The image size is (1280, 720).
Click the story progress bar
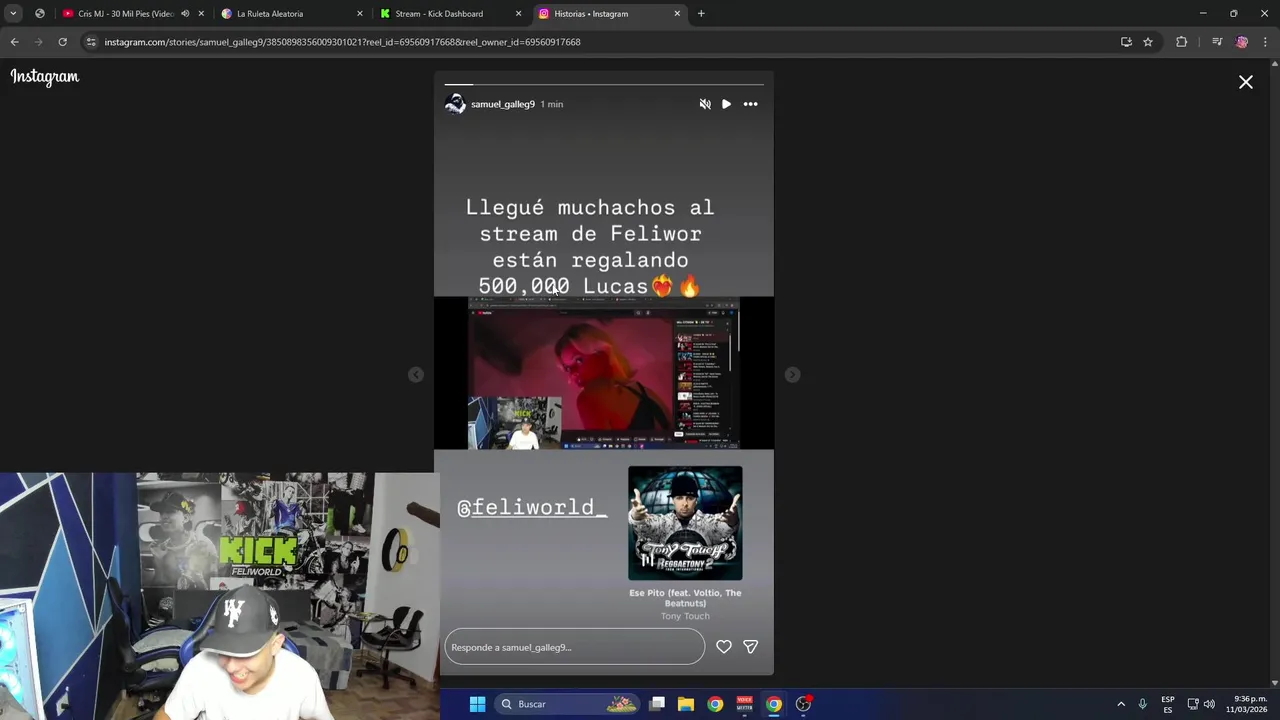(604, 85)
